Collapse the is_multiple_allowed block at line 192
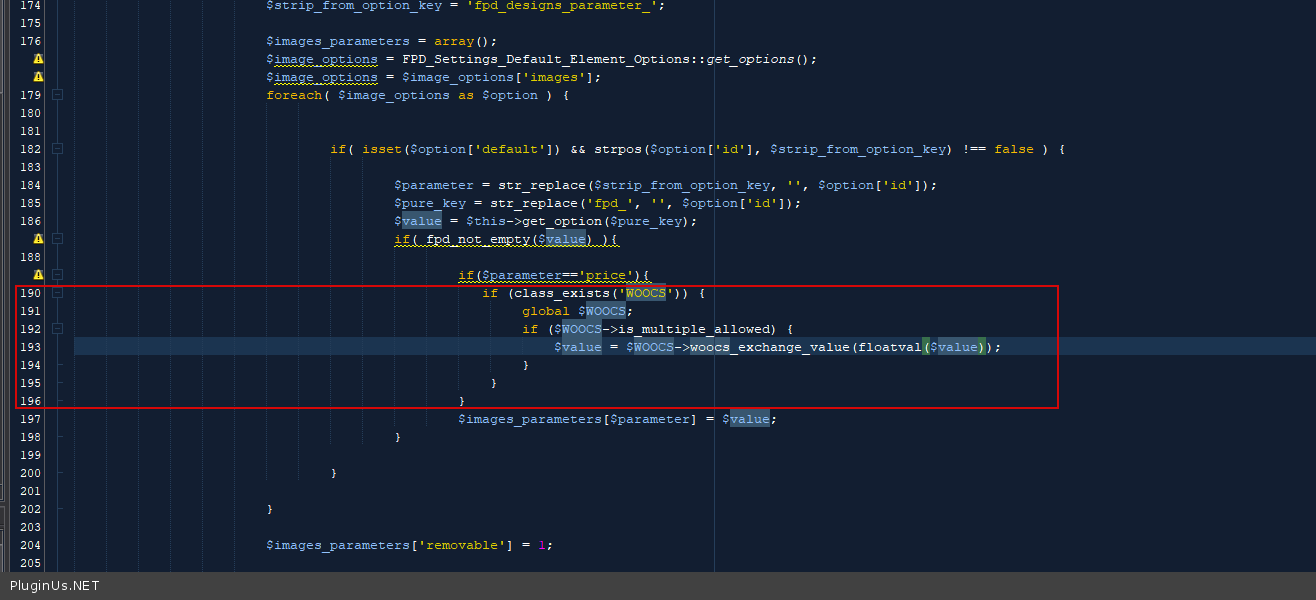The image size is (1316, 600). point(57,329)
